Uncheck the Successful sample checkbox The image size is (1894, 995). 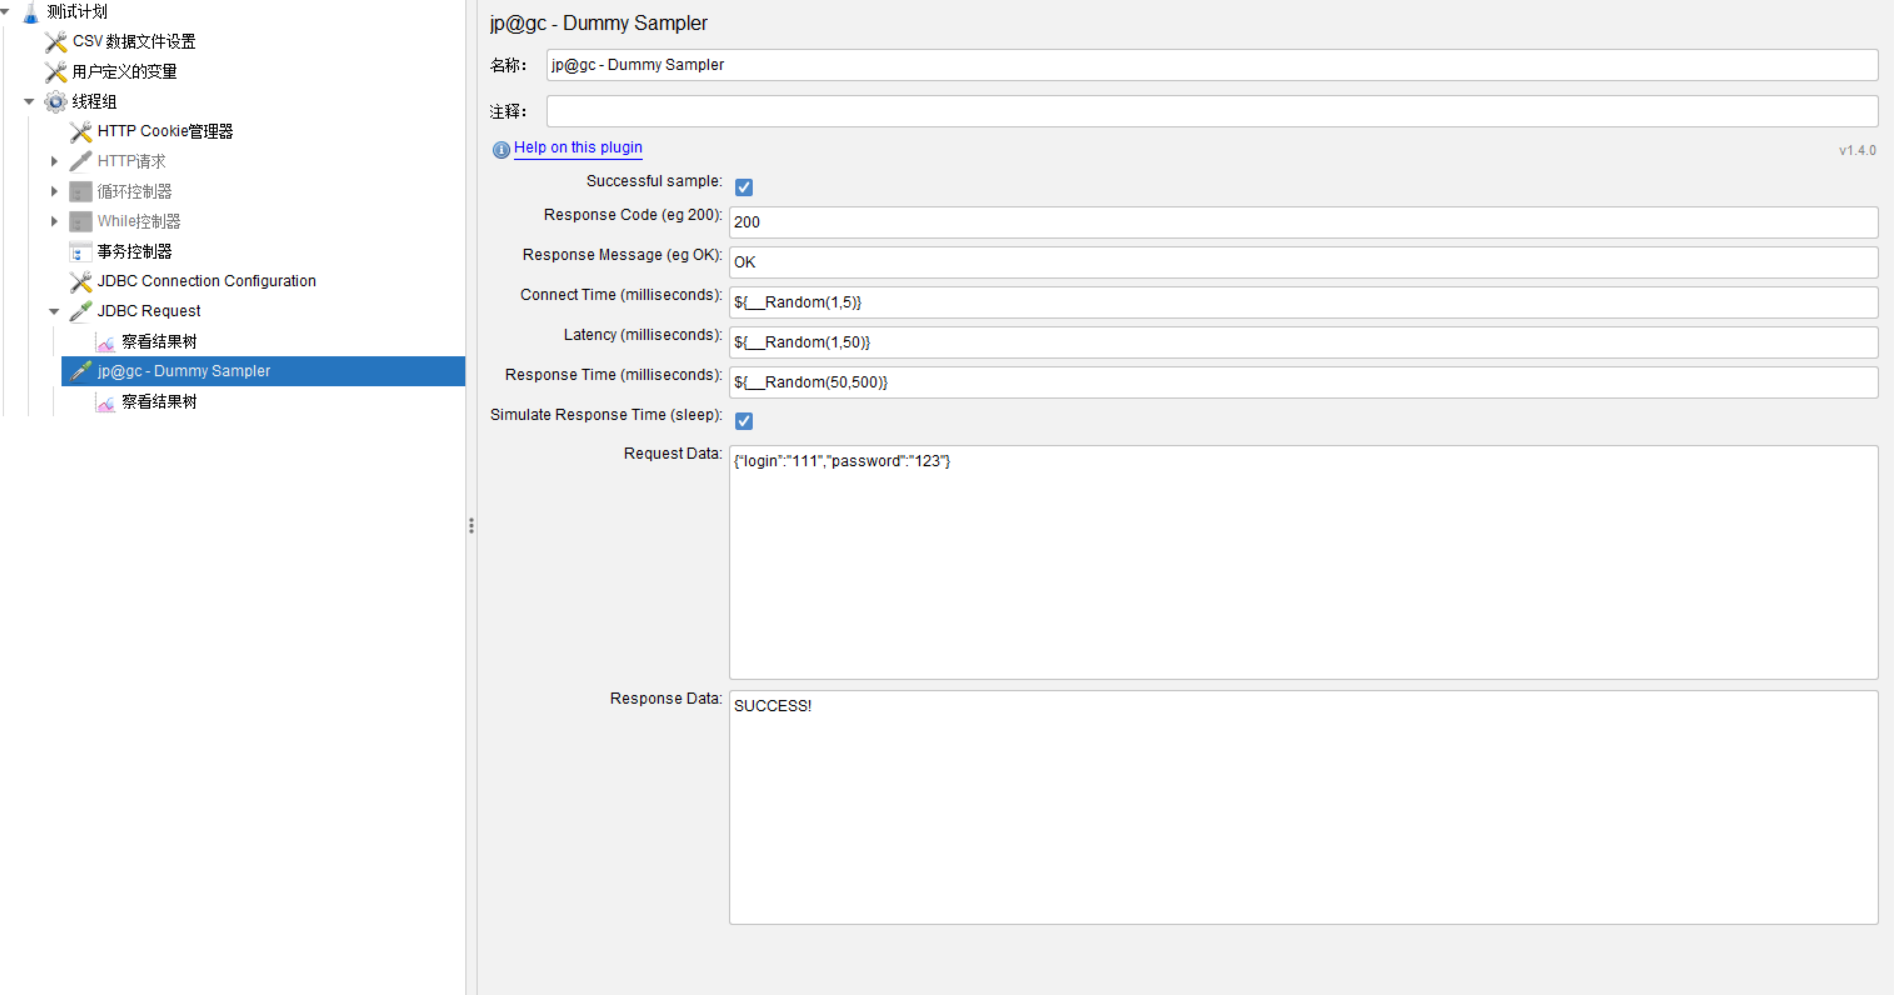click(744, 187)
